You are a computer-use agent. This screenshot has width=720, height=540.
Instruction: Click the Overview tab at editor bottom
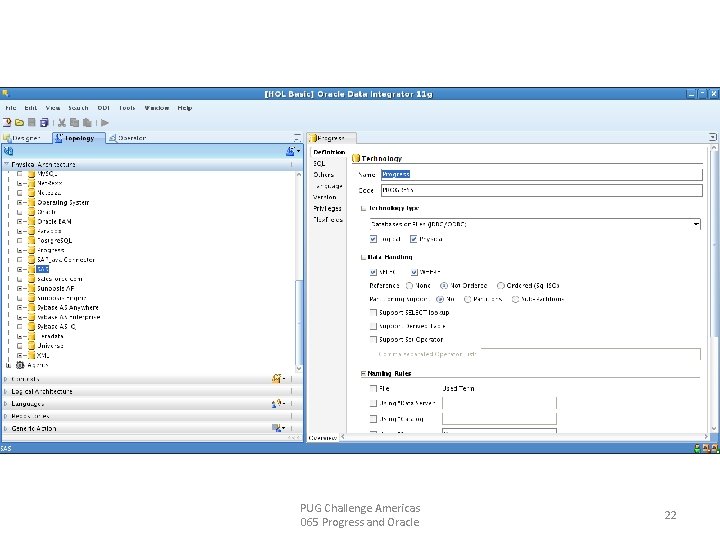click(x=323, y=438)
